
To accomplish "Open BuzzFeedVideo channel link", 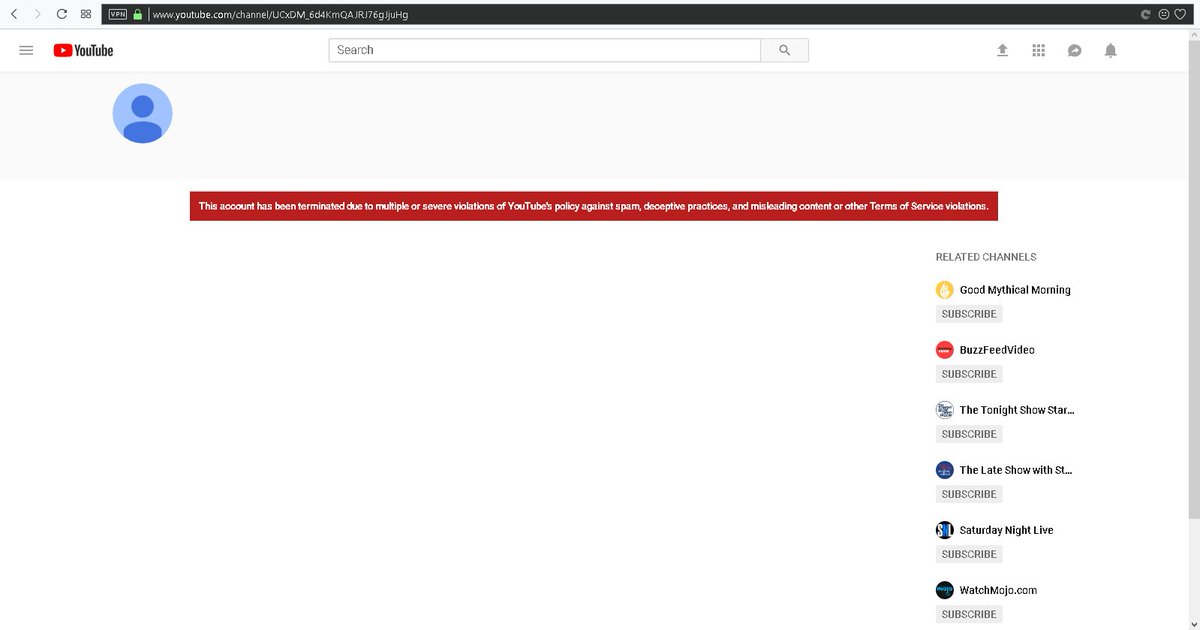I will 997,350.
